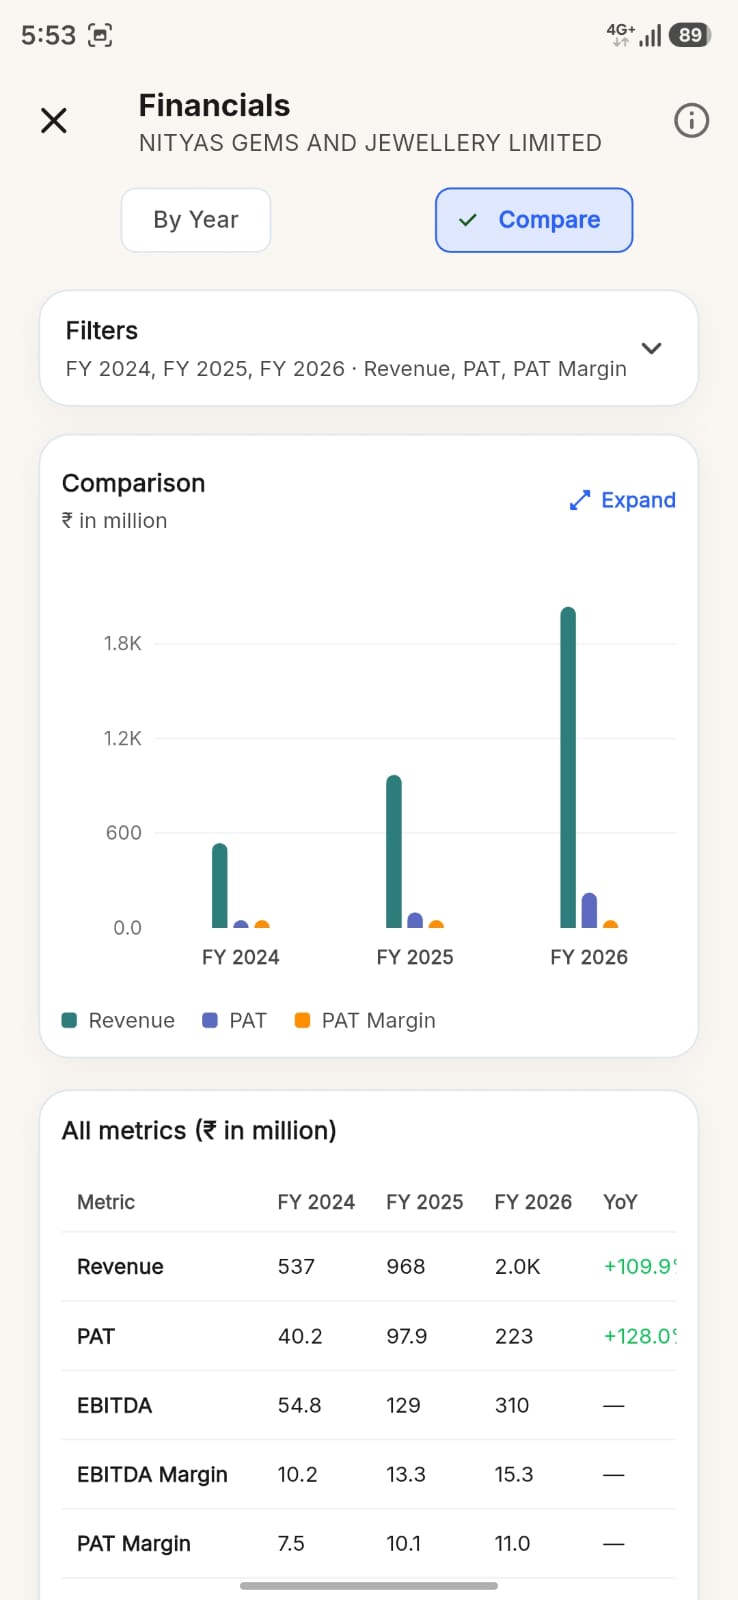Tap the bottom home gesture bar
Image resolution: width=738 pixels, height=1600 pixels.
(369, 1585)
